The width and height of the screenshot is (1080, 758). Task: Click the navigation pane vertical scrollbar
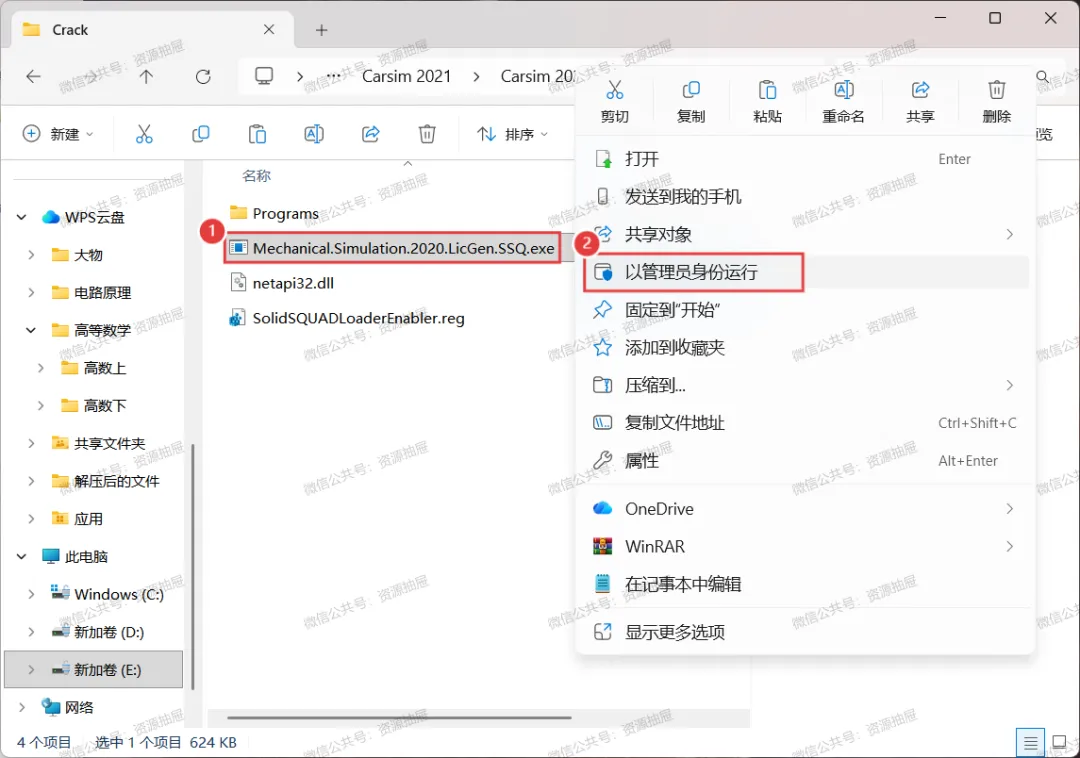click(193, 566)
